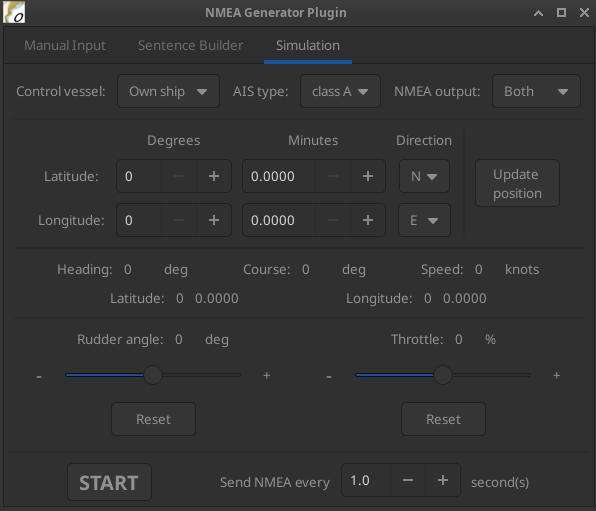Click the rudder angle slider handle

pos(153,375)
